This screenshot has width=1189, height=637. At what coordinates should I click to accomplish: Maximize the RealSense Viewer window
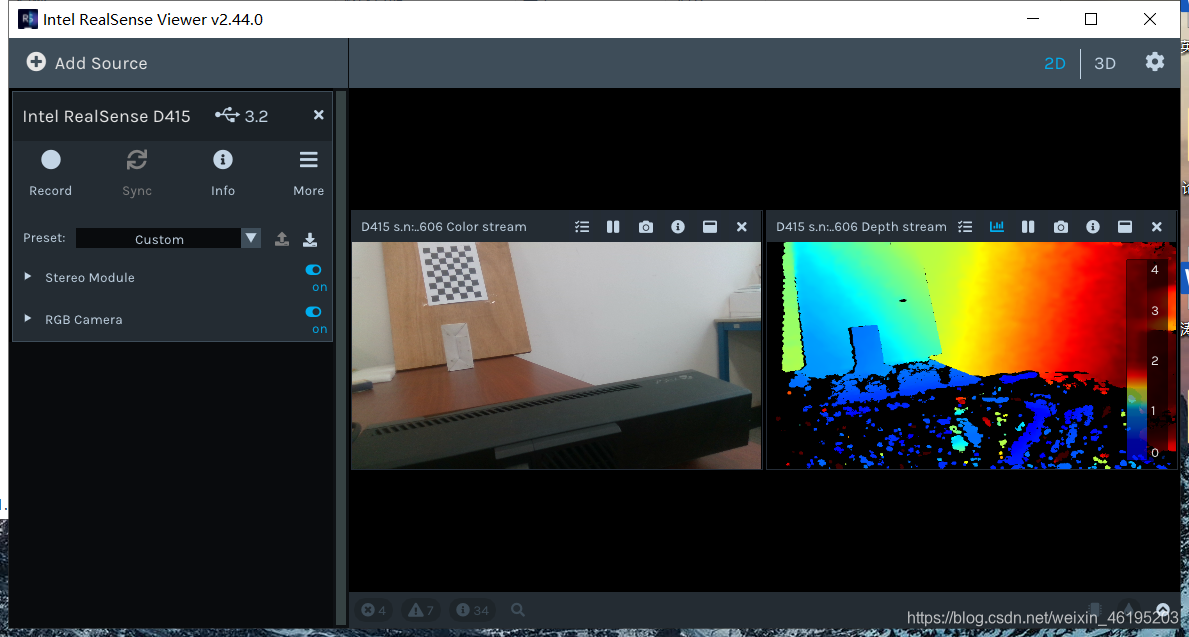click(1090, 19)
